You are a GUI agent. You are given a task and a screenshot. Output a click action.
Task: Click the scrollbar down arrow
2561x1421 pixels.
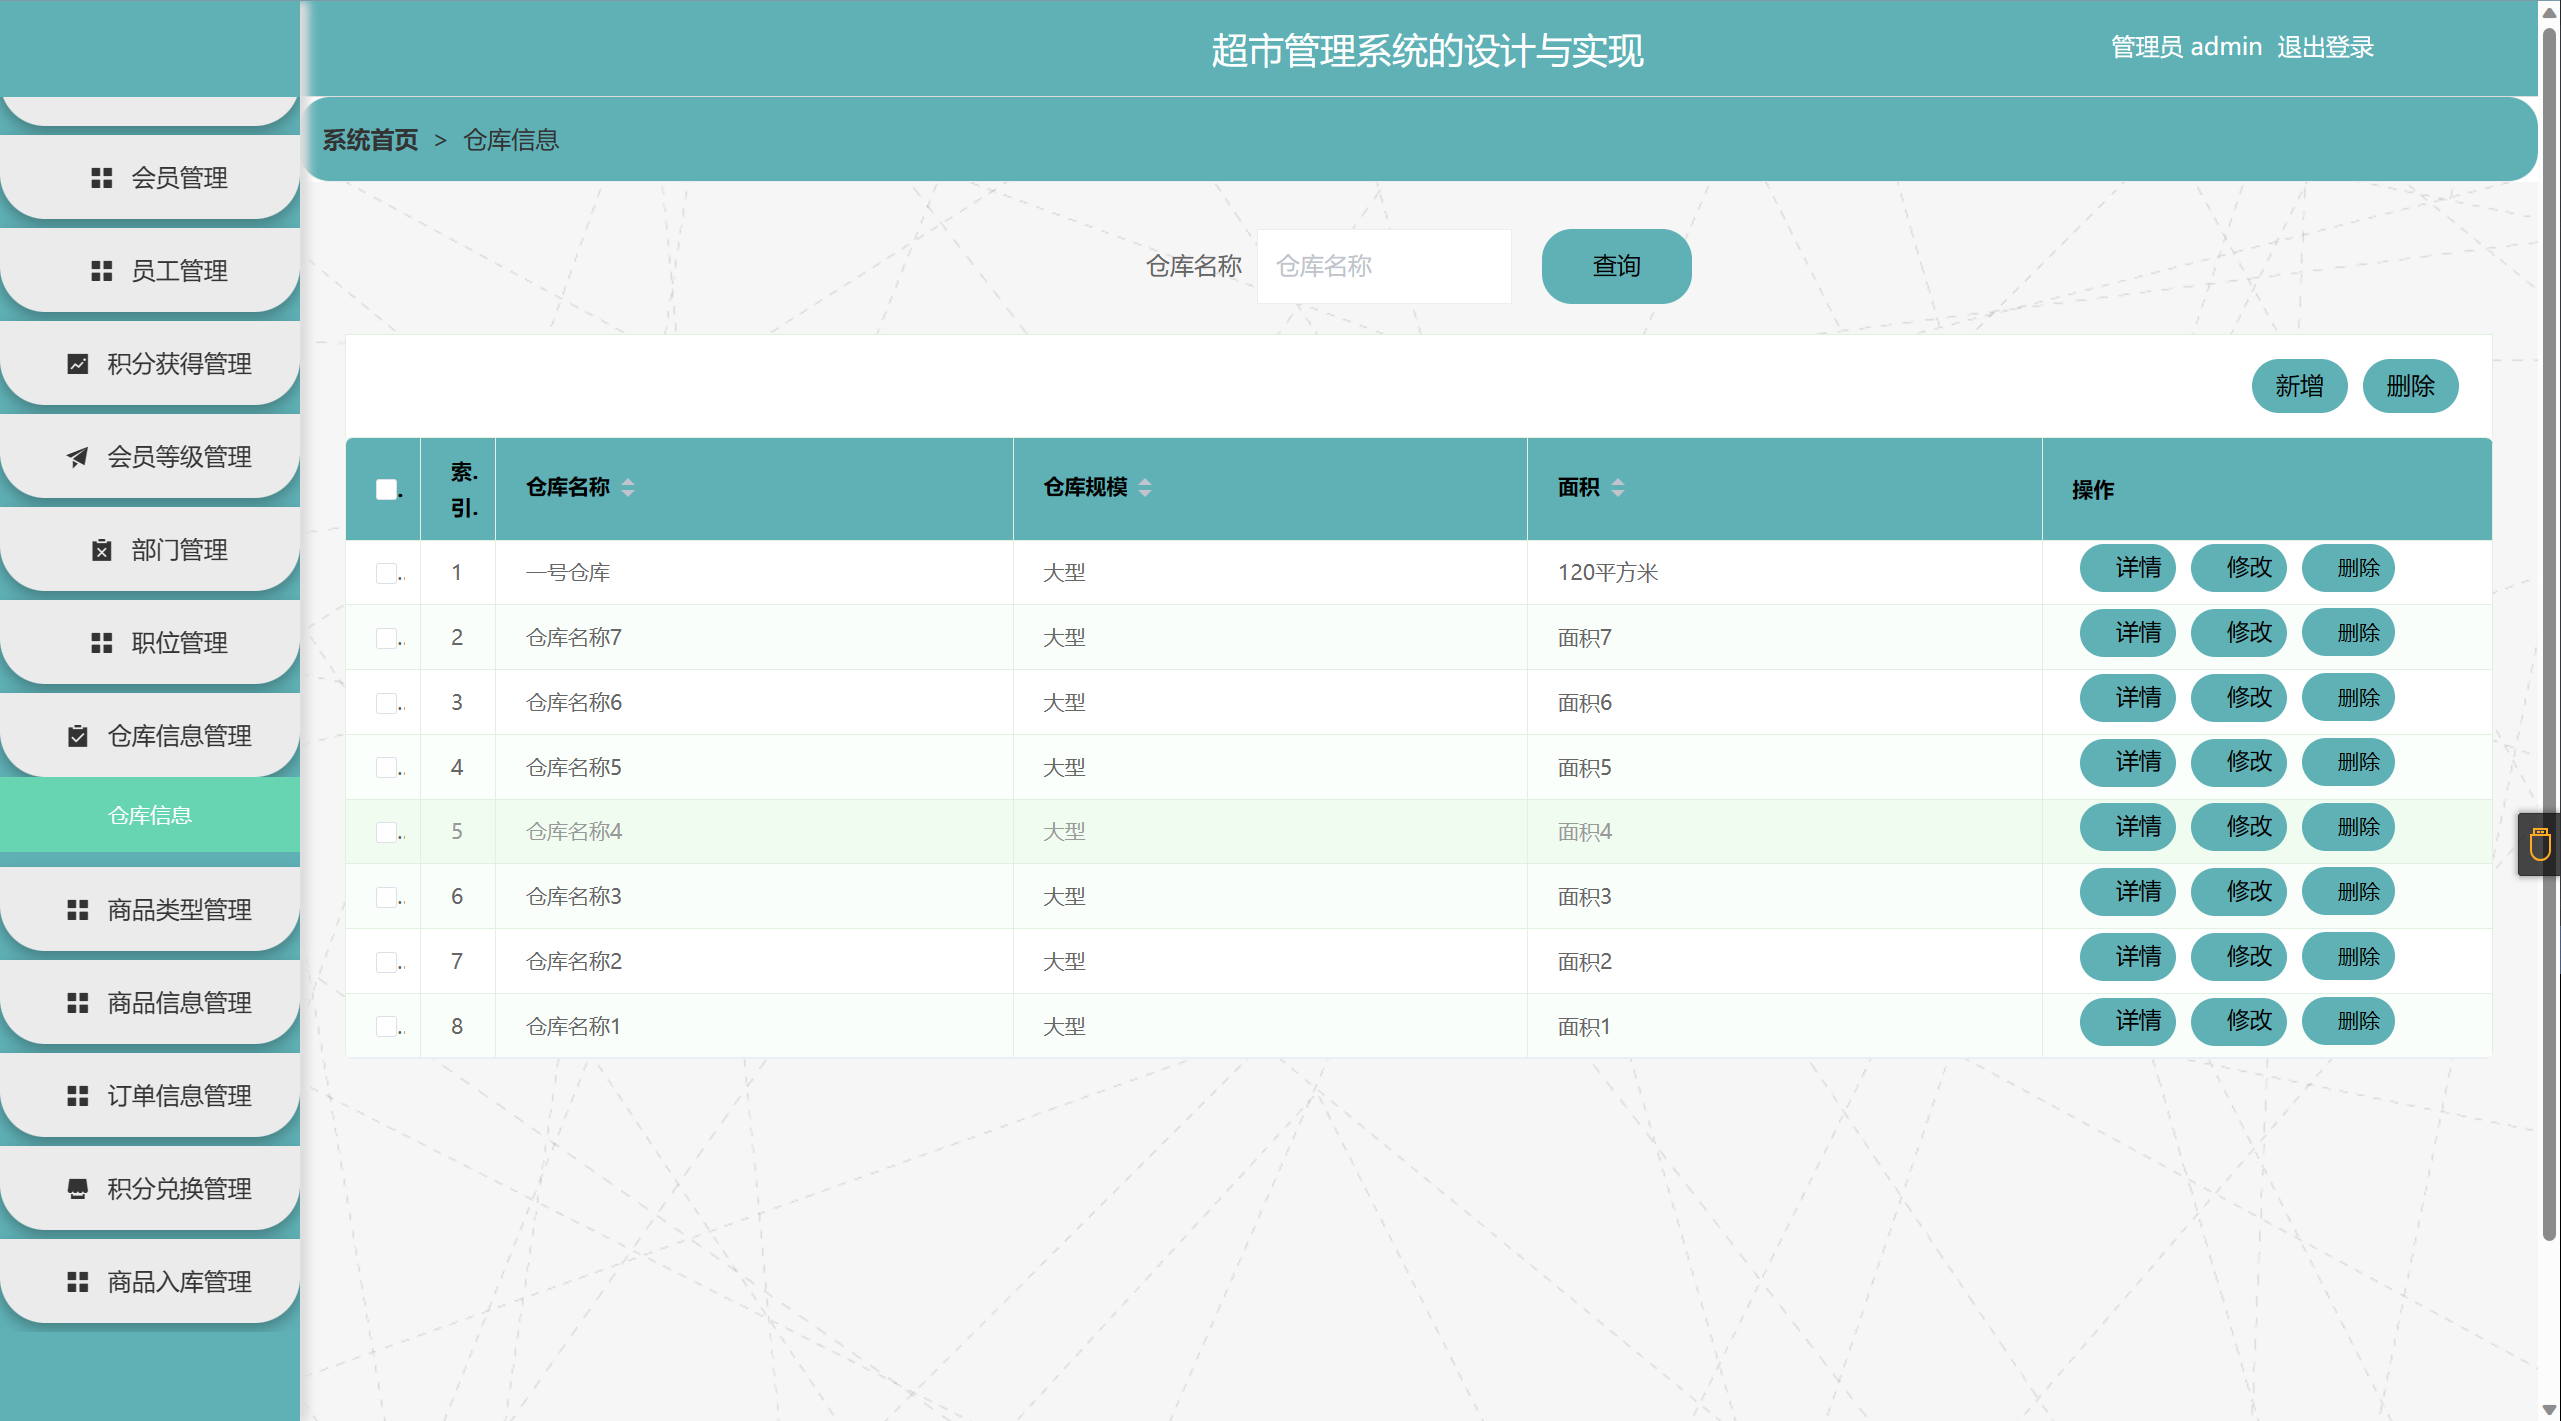click(2549, 1410)
